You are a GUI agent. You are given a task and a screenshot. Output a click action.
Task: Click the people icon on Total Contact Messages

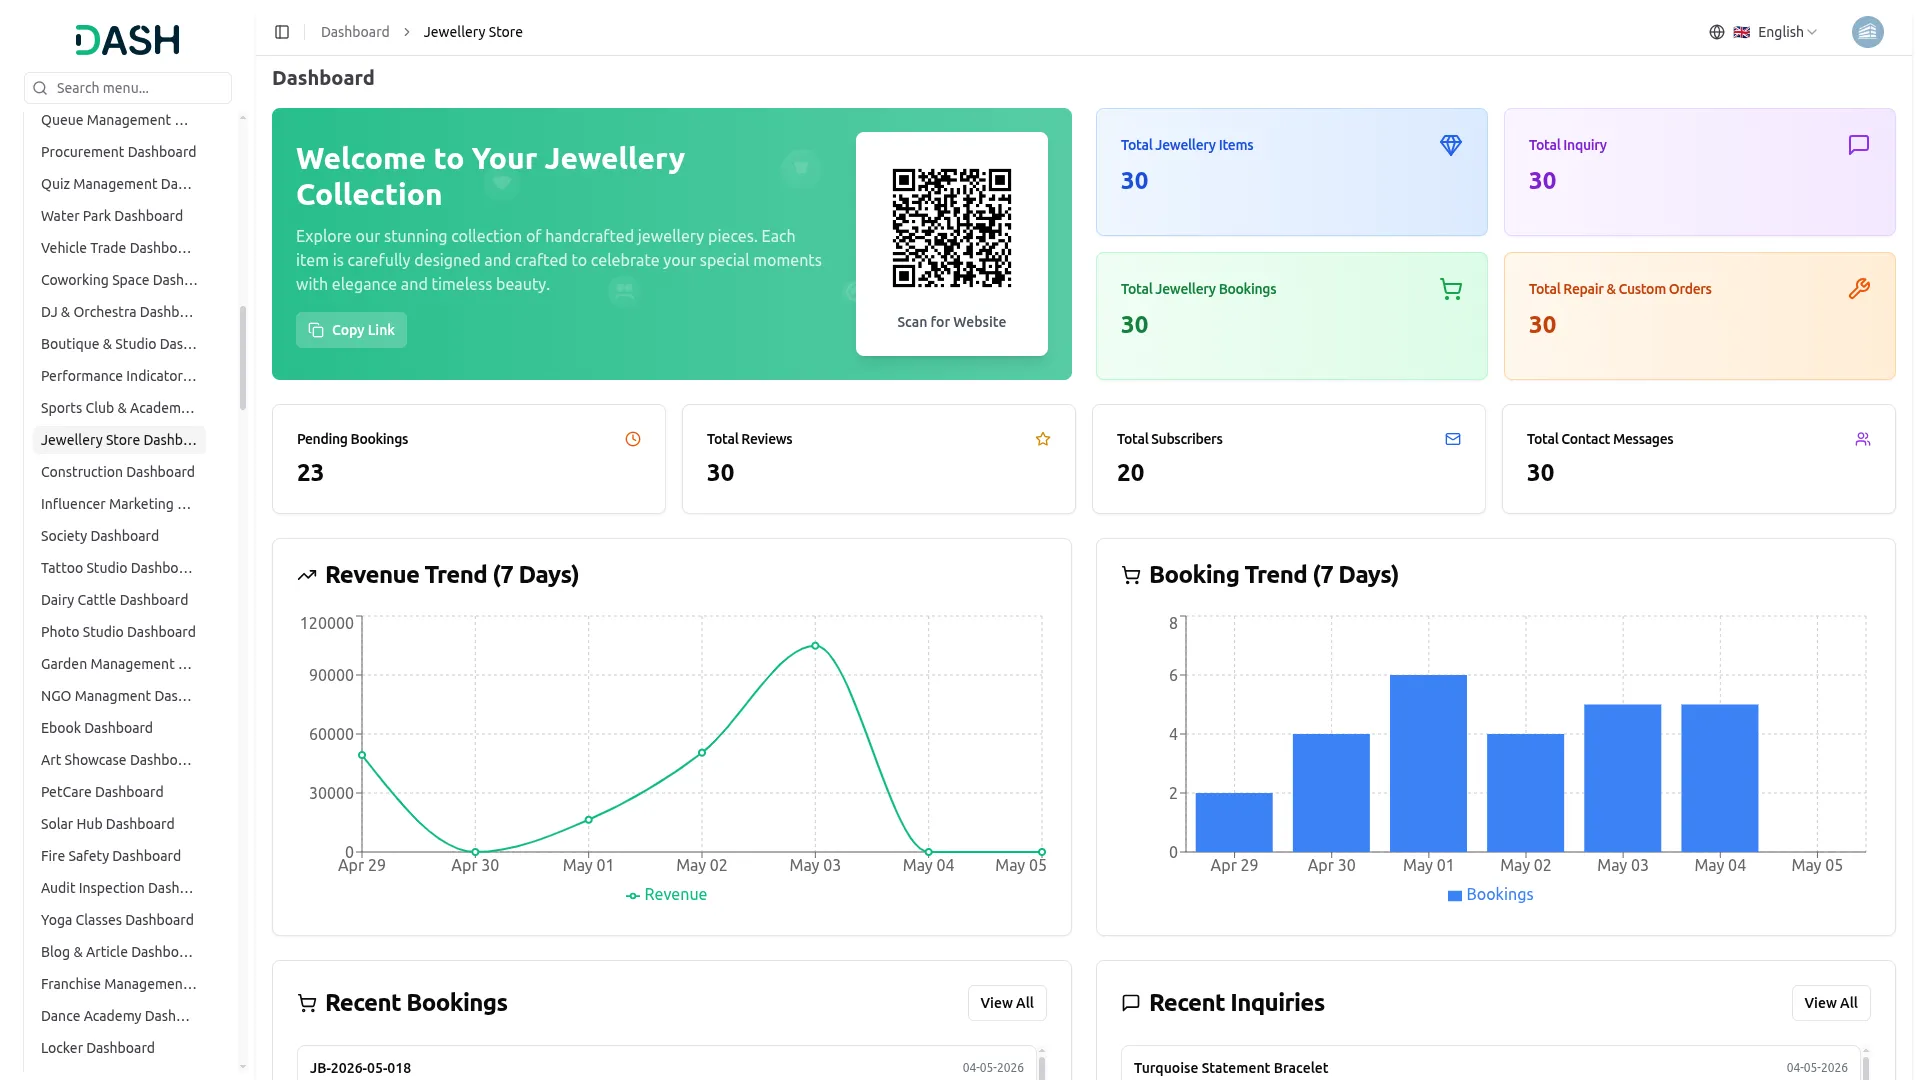click(x=1863, y=439)
